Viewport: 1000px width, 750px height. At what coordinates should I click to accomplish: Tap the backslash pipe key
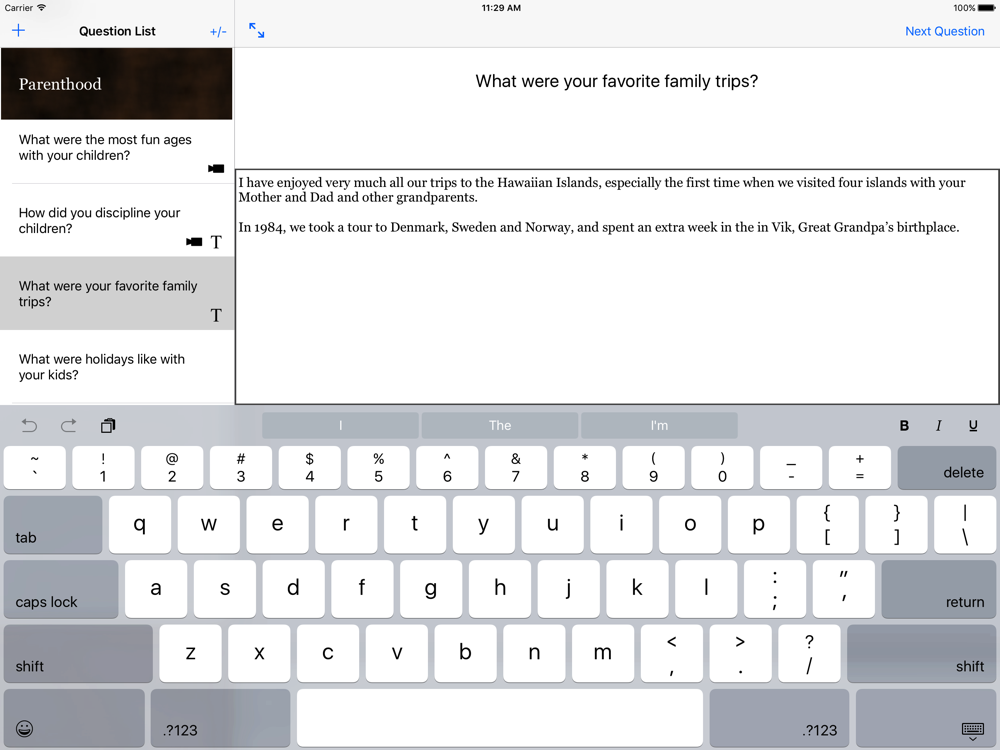coord(965,524)
